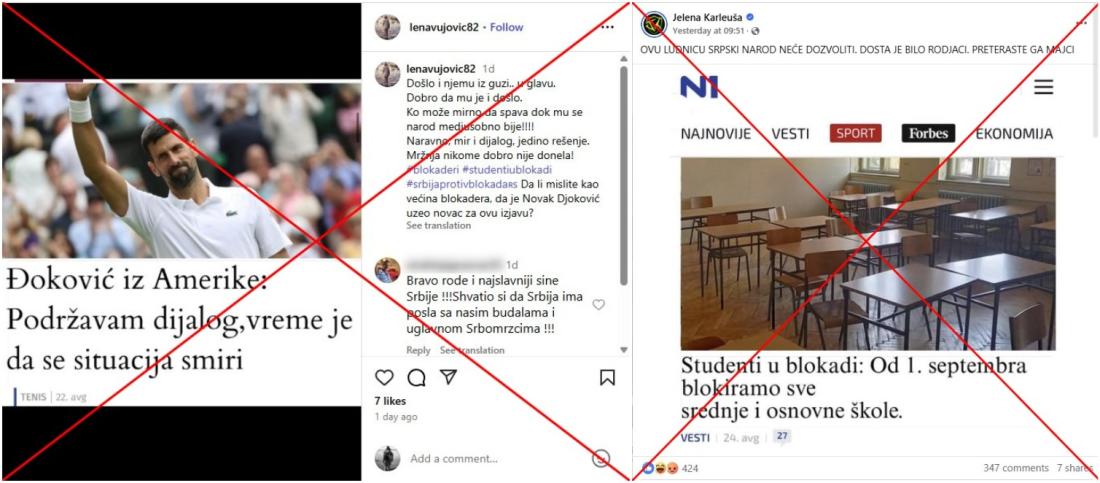
Task: Save post with bookmark icon
Action: tap(608, 378)
